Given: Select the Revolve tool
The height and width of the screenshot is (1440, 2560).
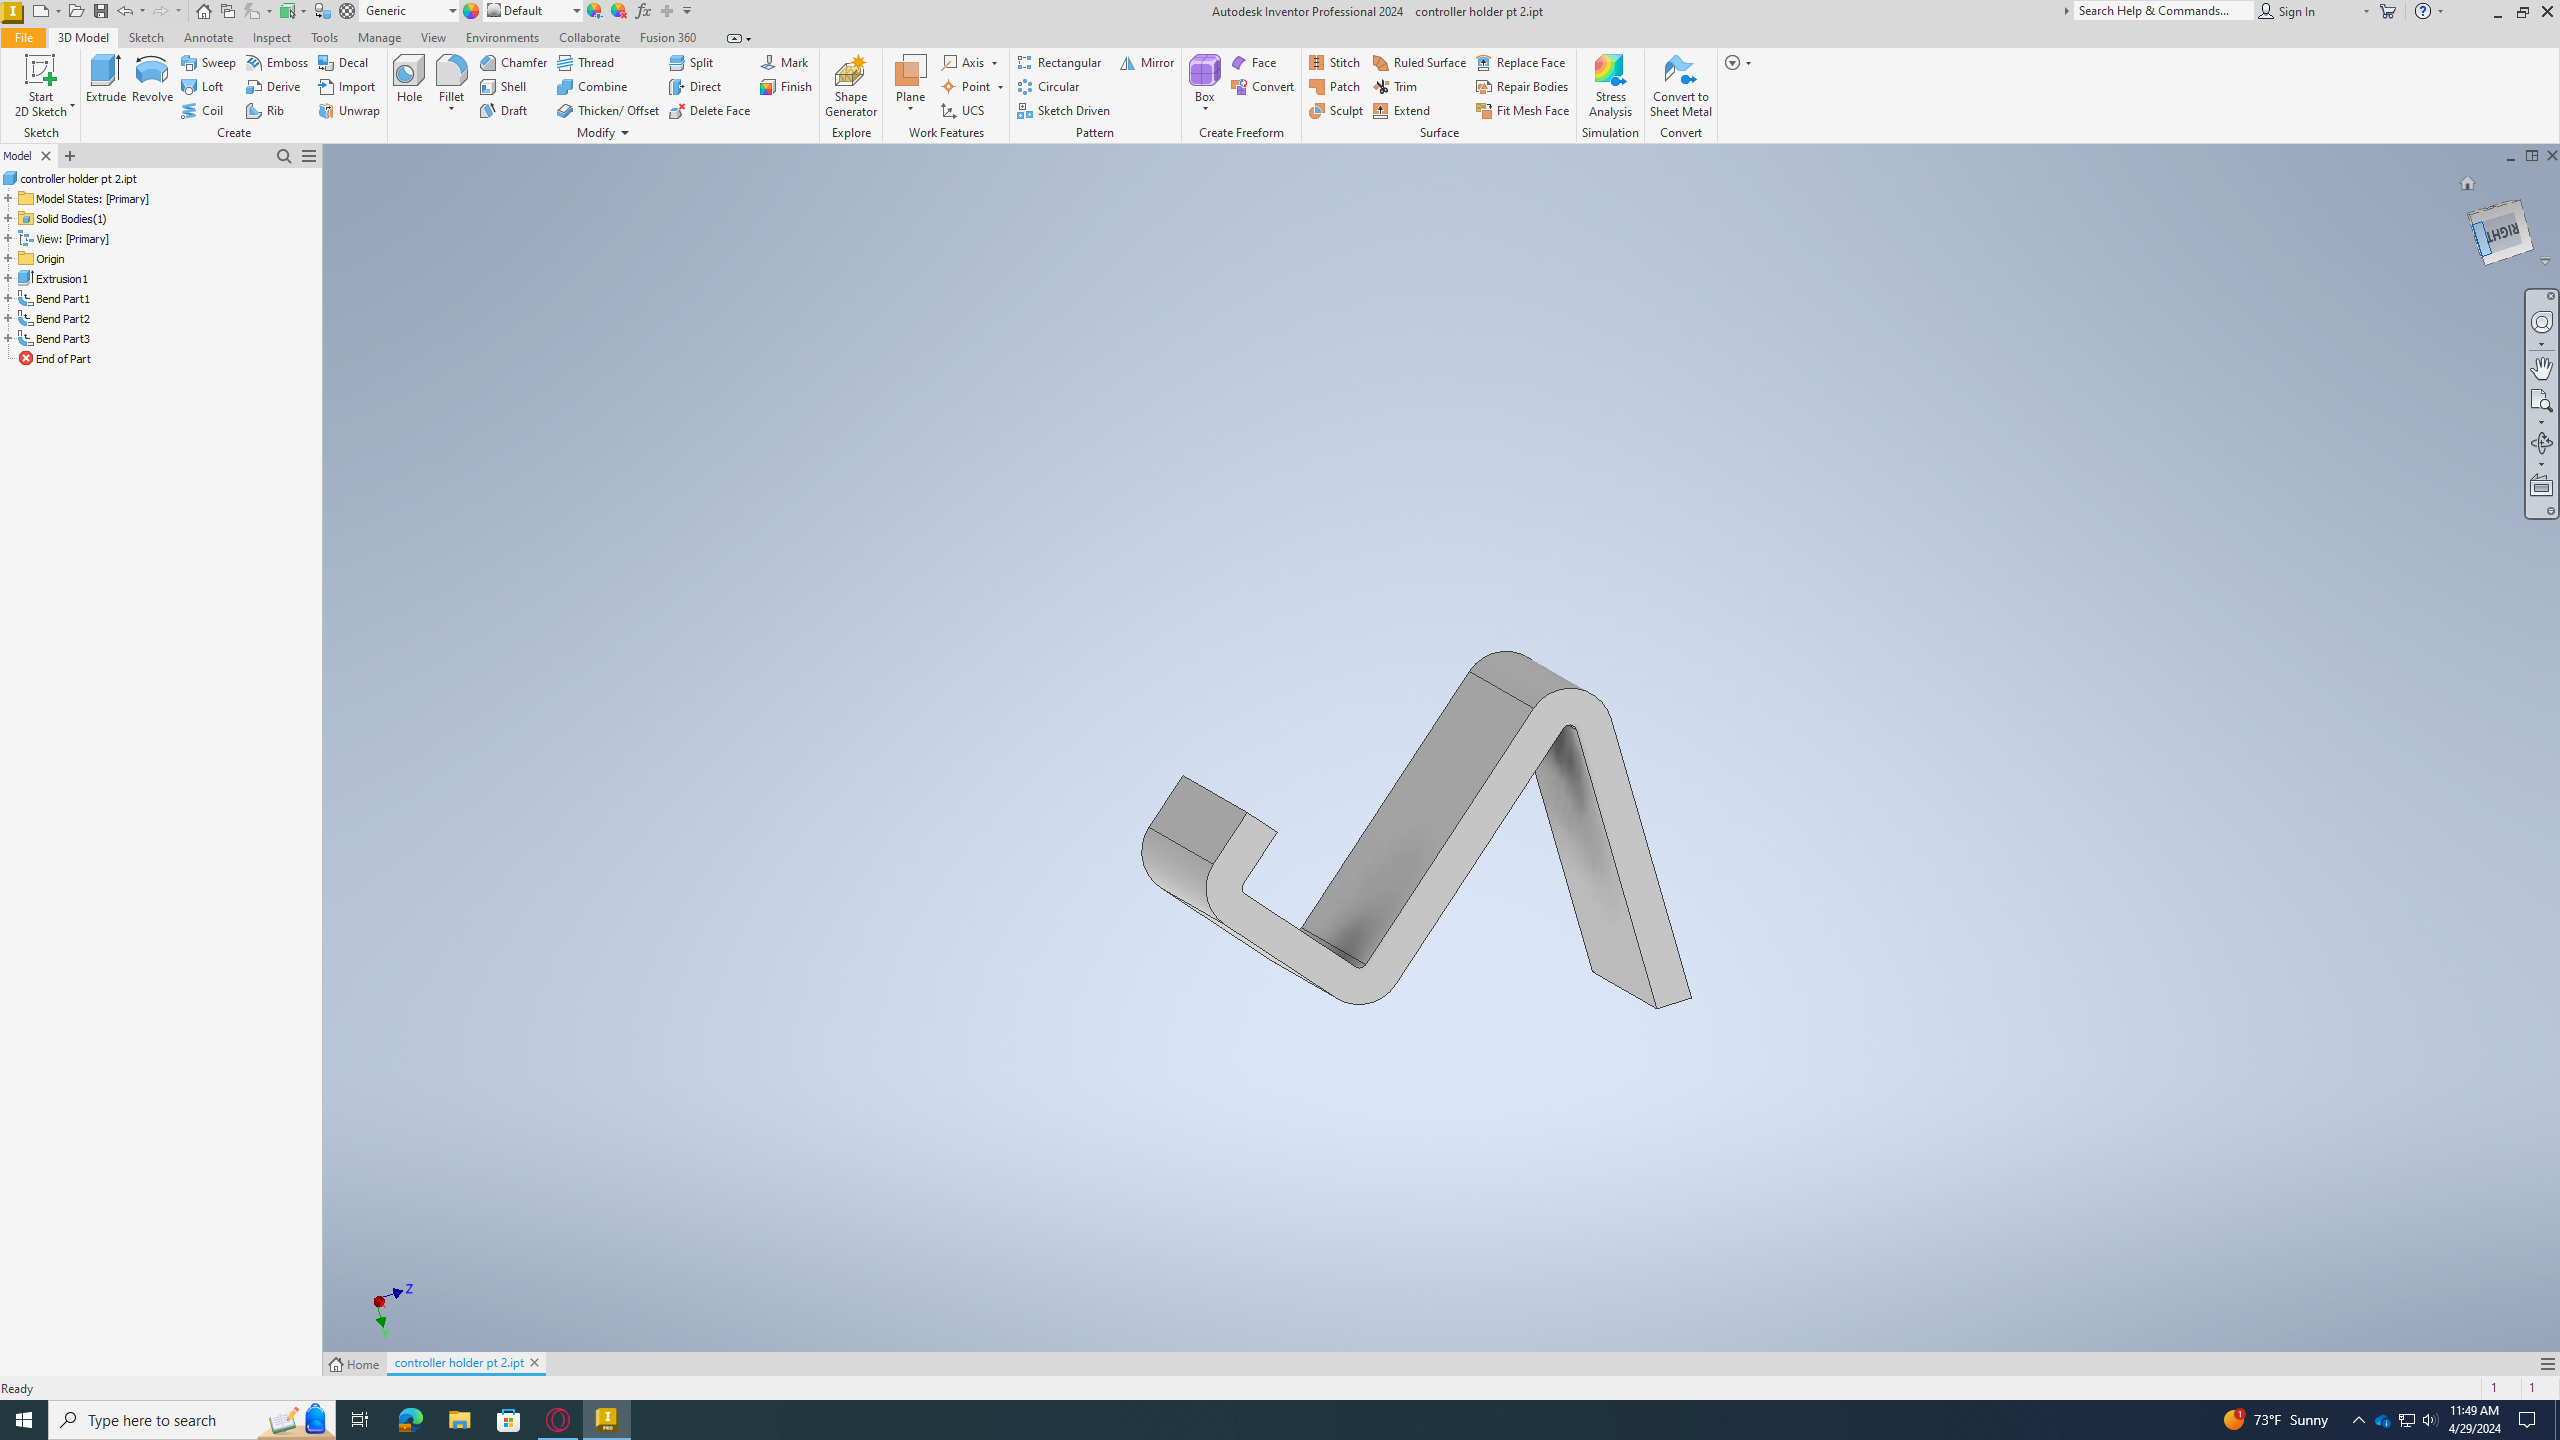Looking at the screenshot, I should click(152, 79).
